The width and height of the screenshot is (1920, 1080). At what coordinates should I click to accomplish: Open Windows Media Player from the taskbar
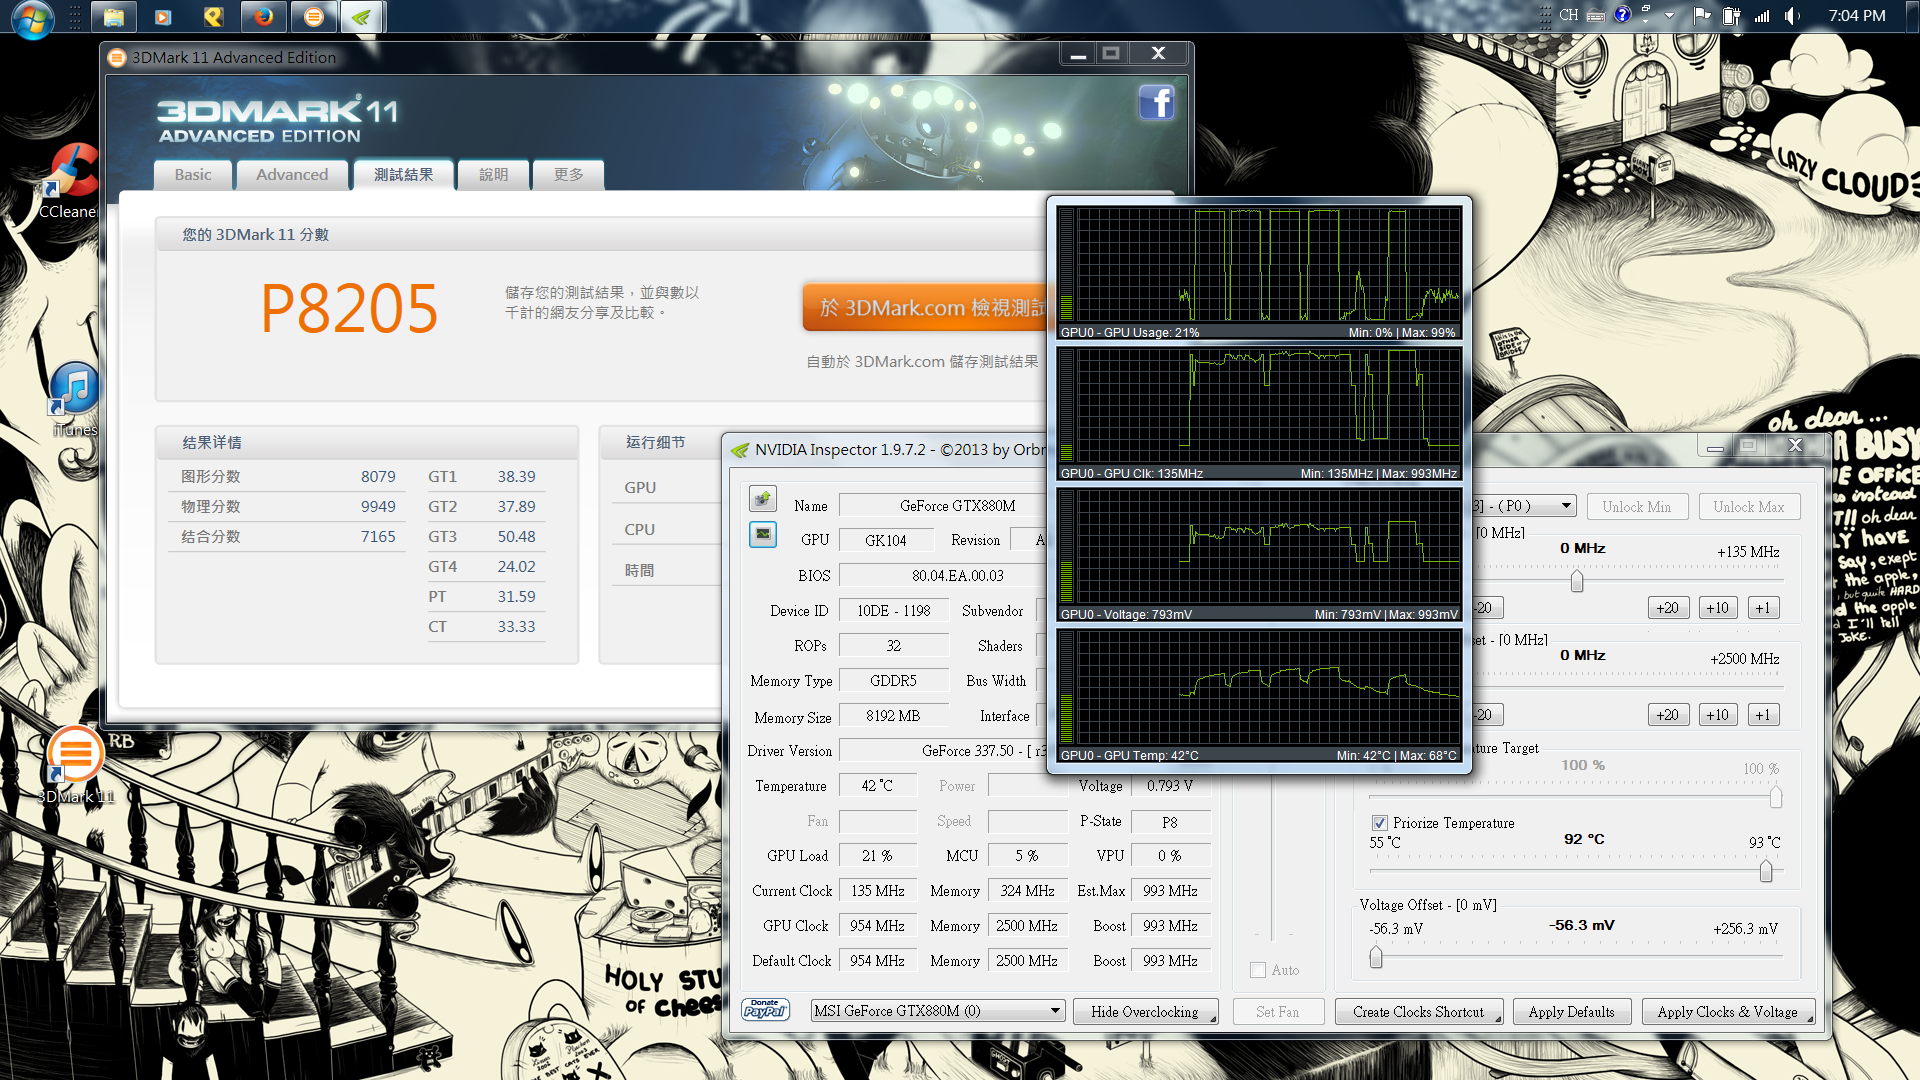[163, 17]
